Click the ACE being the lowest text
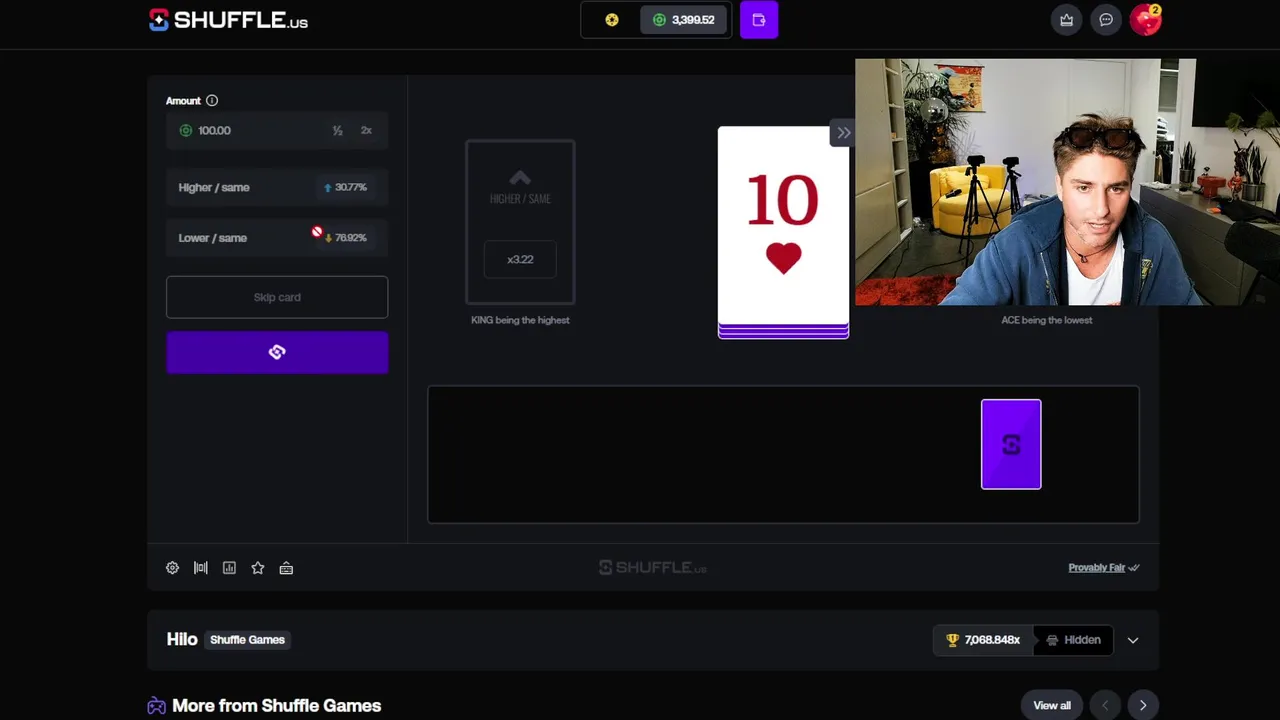Screen dimensions: 1280x720 [x=1047, y=320]
